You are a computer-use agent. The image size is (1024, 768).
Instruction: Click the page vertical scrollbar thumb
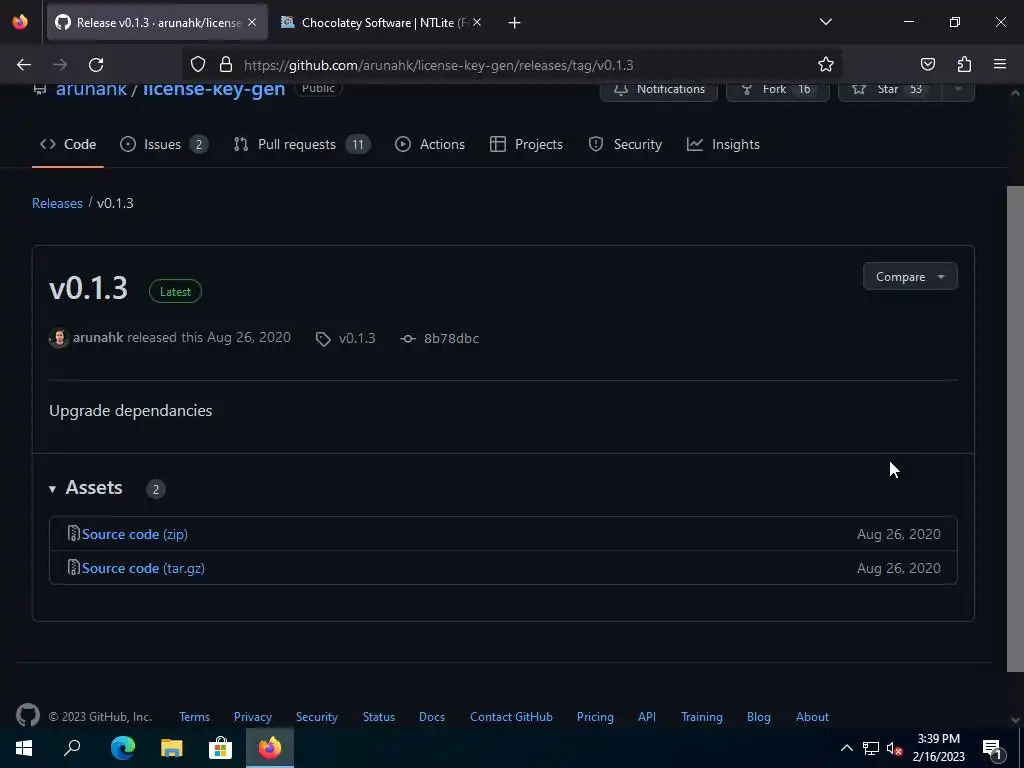point(1015,428)
